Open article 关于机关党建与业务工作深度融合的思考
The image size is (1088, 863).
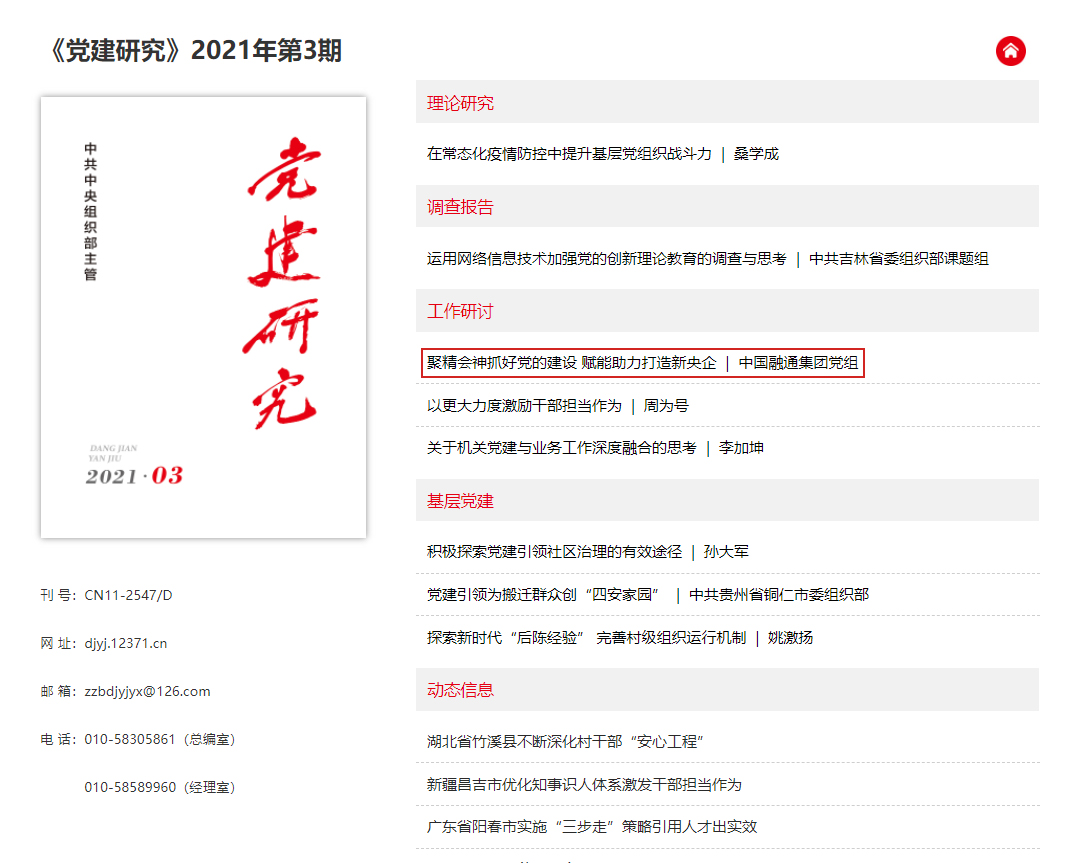click(x=561, y=448)
